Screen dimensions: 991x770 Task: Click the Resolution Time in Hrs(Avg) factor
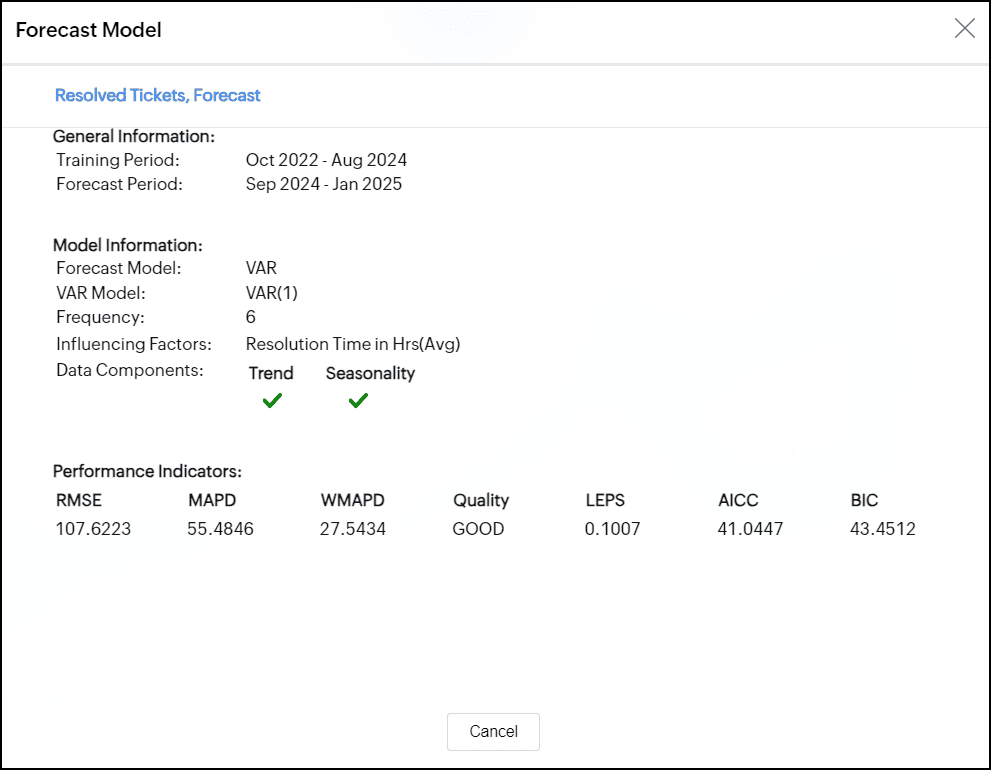pos(353,344)
